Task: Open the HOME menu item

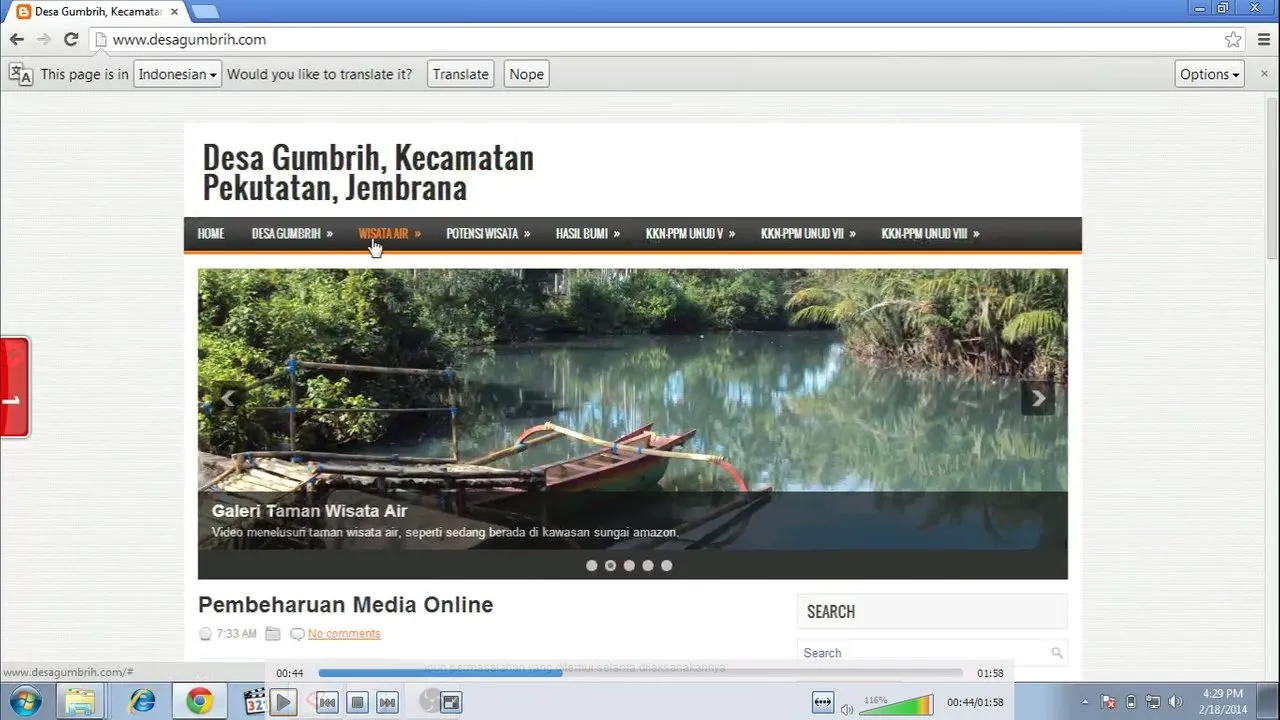Action: point(211,234)
